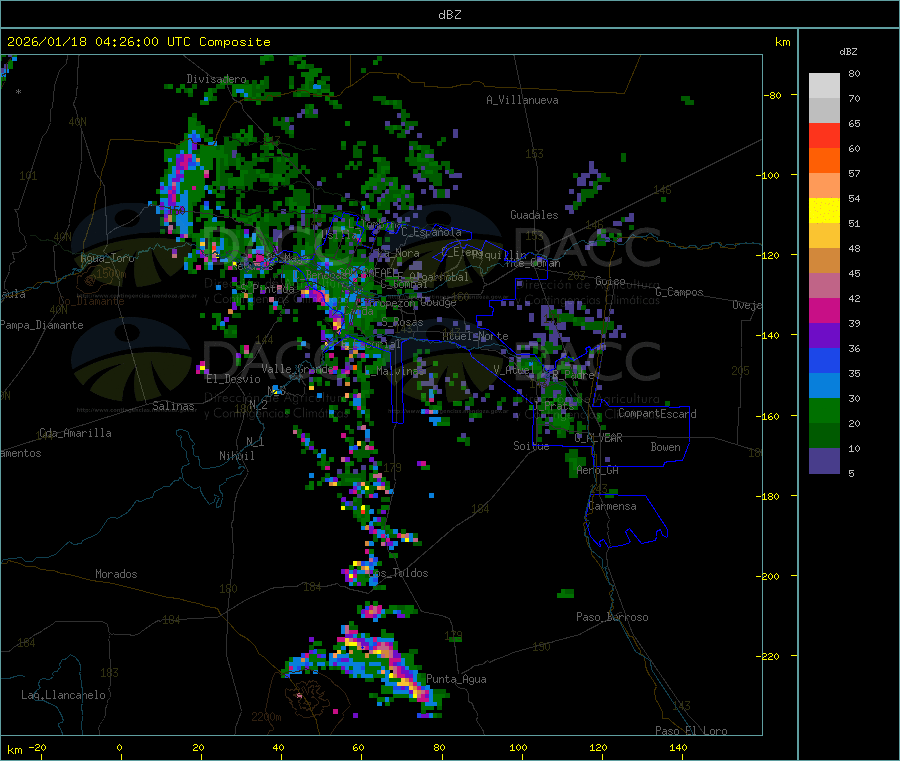Image resolution: width=900 pixels, height=761 pixels.
Task: Click the 'N_1' map label
Action: pyautogui.click(x=255, y=442)
